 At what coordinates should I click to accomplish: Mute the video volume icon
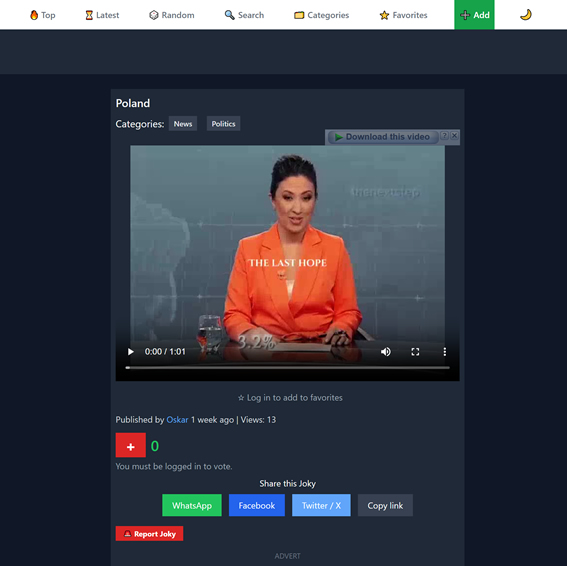386,352
